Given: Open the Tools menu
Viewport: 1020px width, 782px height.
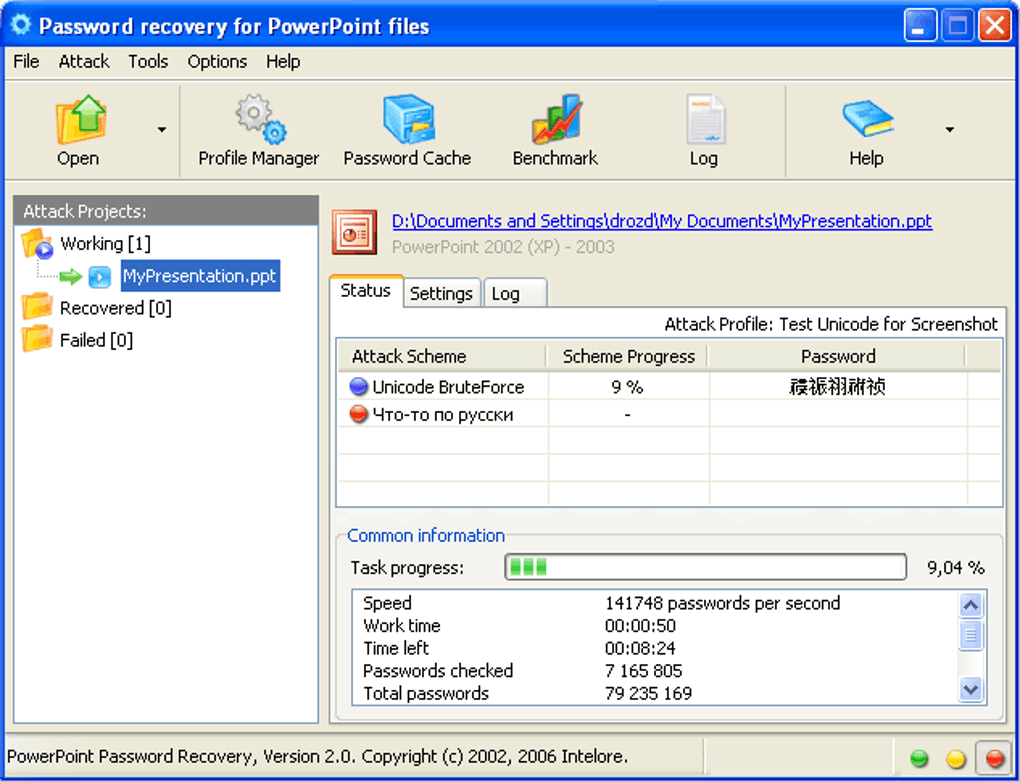Looking at the screenshot, I should [148, 62].
